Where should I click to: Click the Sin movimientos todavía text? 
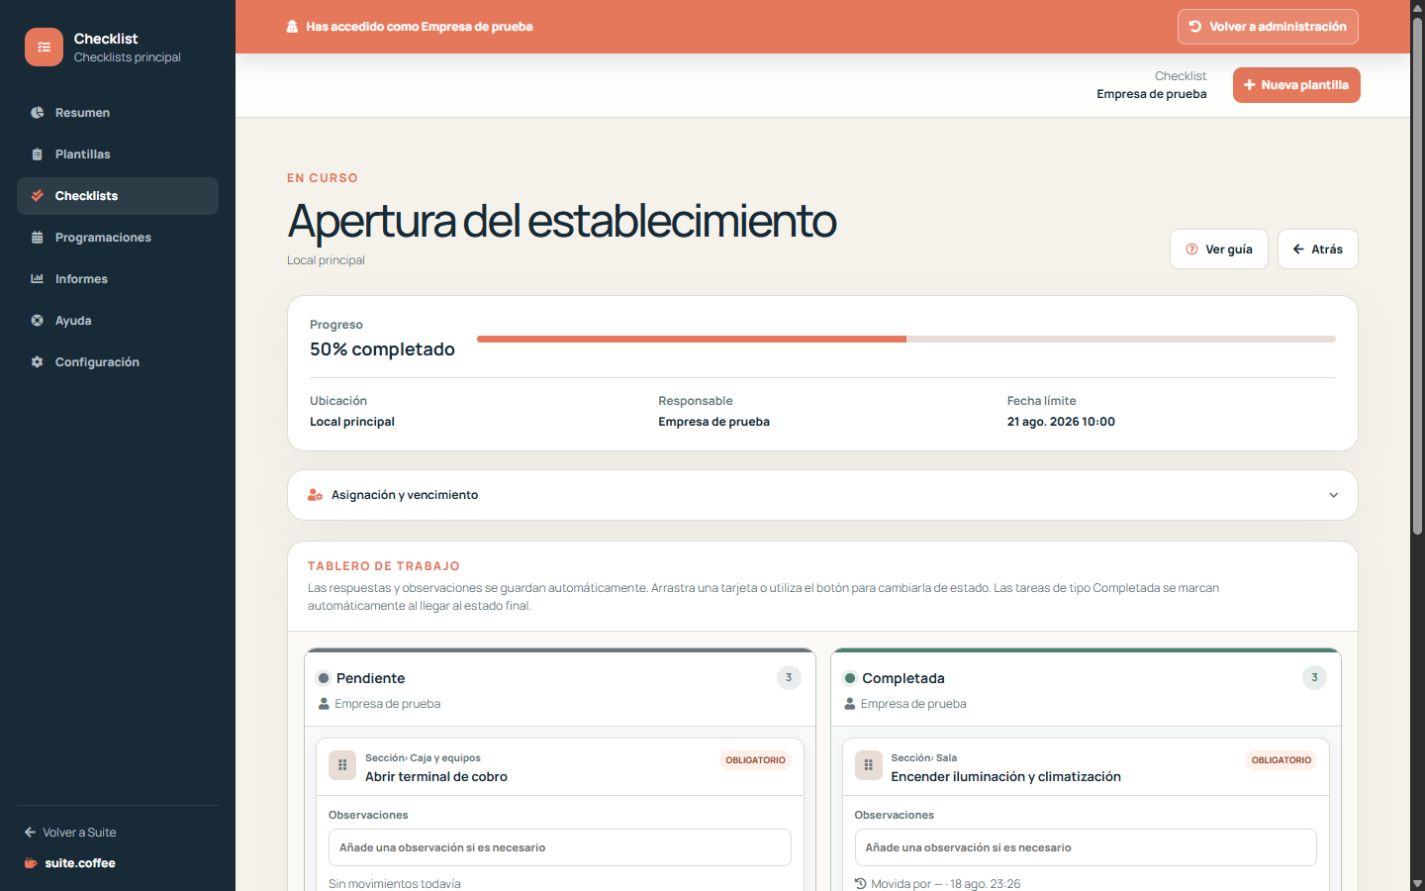coord(395,884)
